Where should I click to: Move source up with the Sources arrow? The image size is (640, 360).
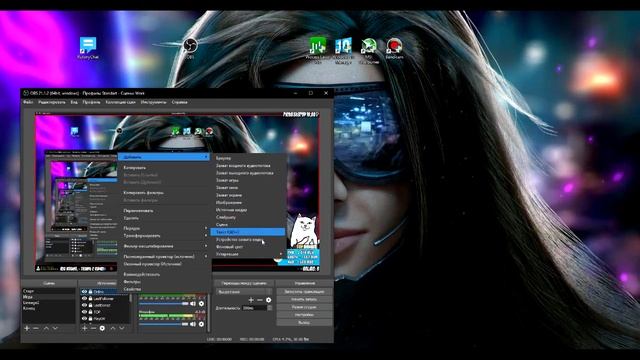113,329
